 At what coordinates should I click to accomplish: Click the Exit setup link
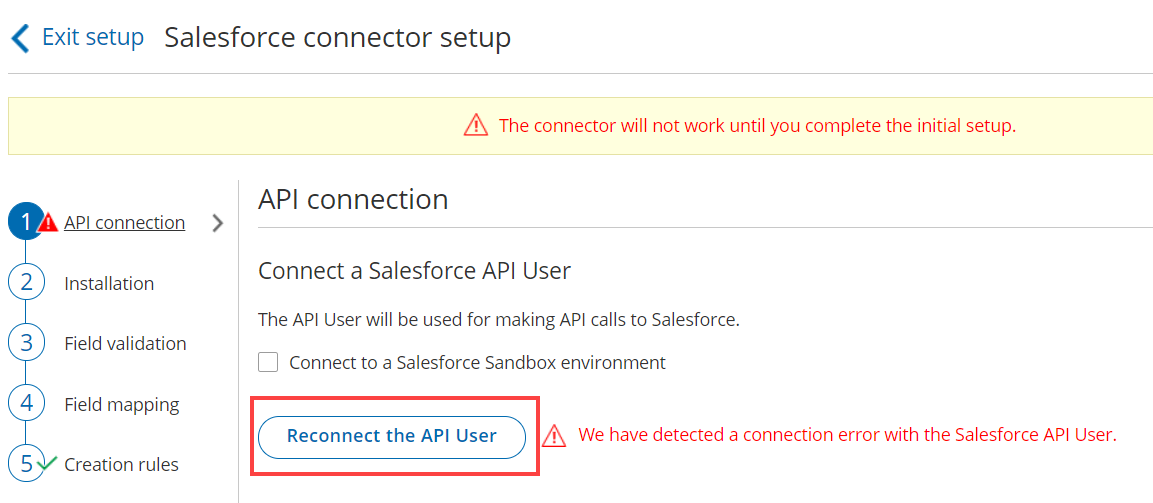click(x=92, y=38)
